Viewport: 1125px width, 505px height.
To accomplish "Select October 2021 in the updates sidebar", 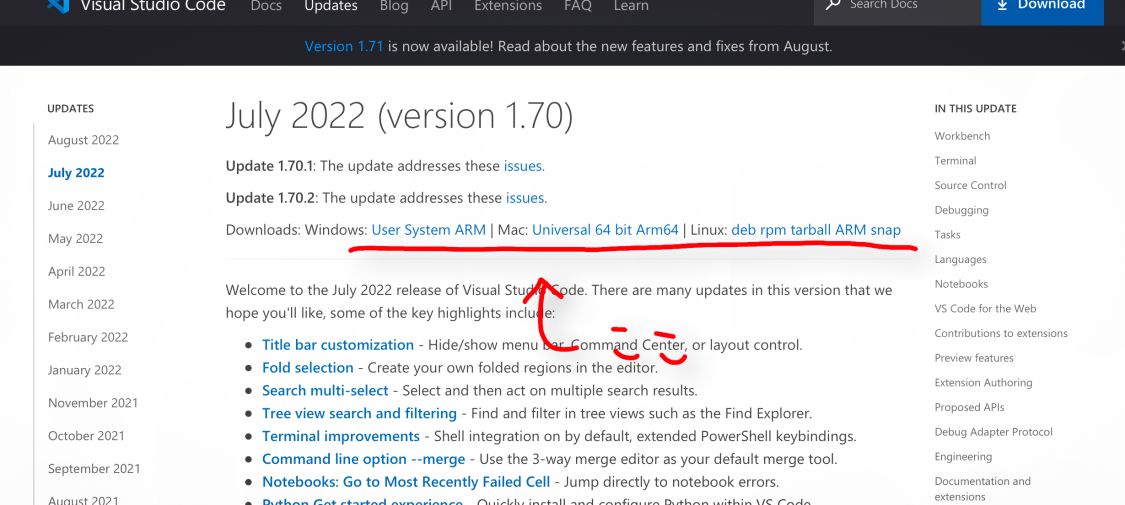I will click(86, 436).
